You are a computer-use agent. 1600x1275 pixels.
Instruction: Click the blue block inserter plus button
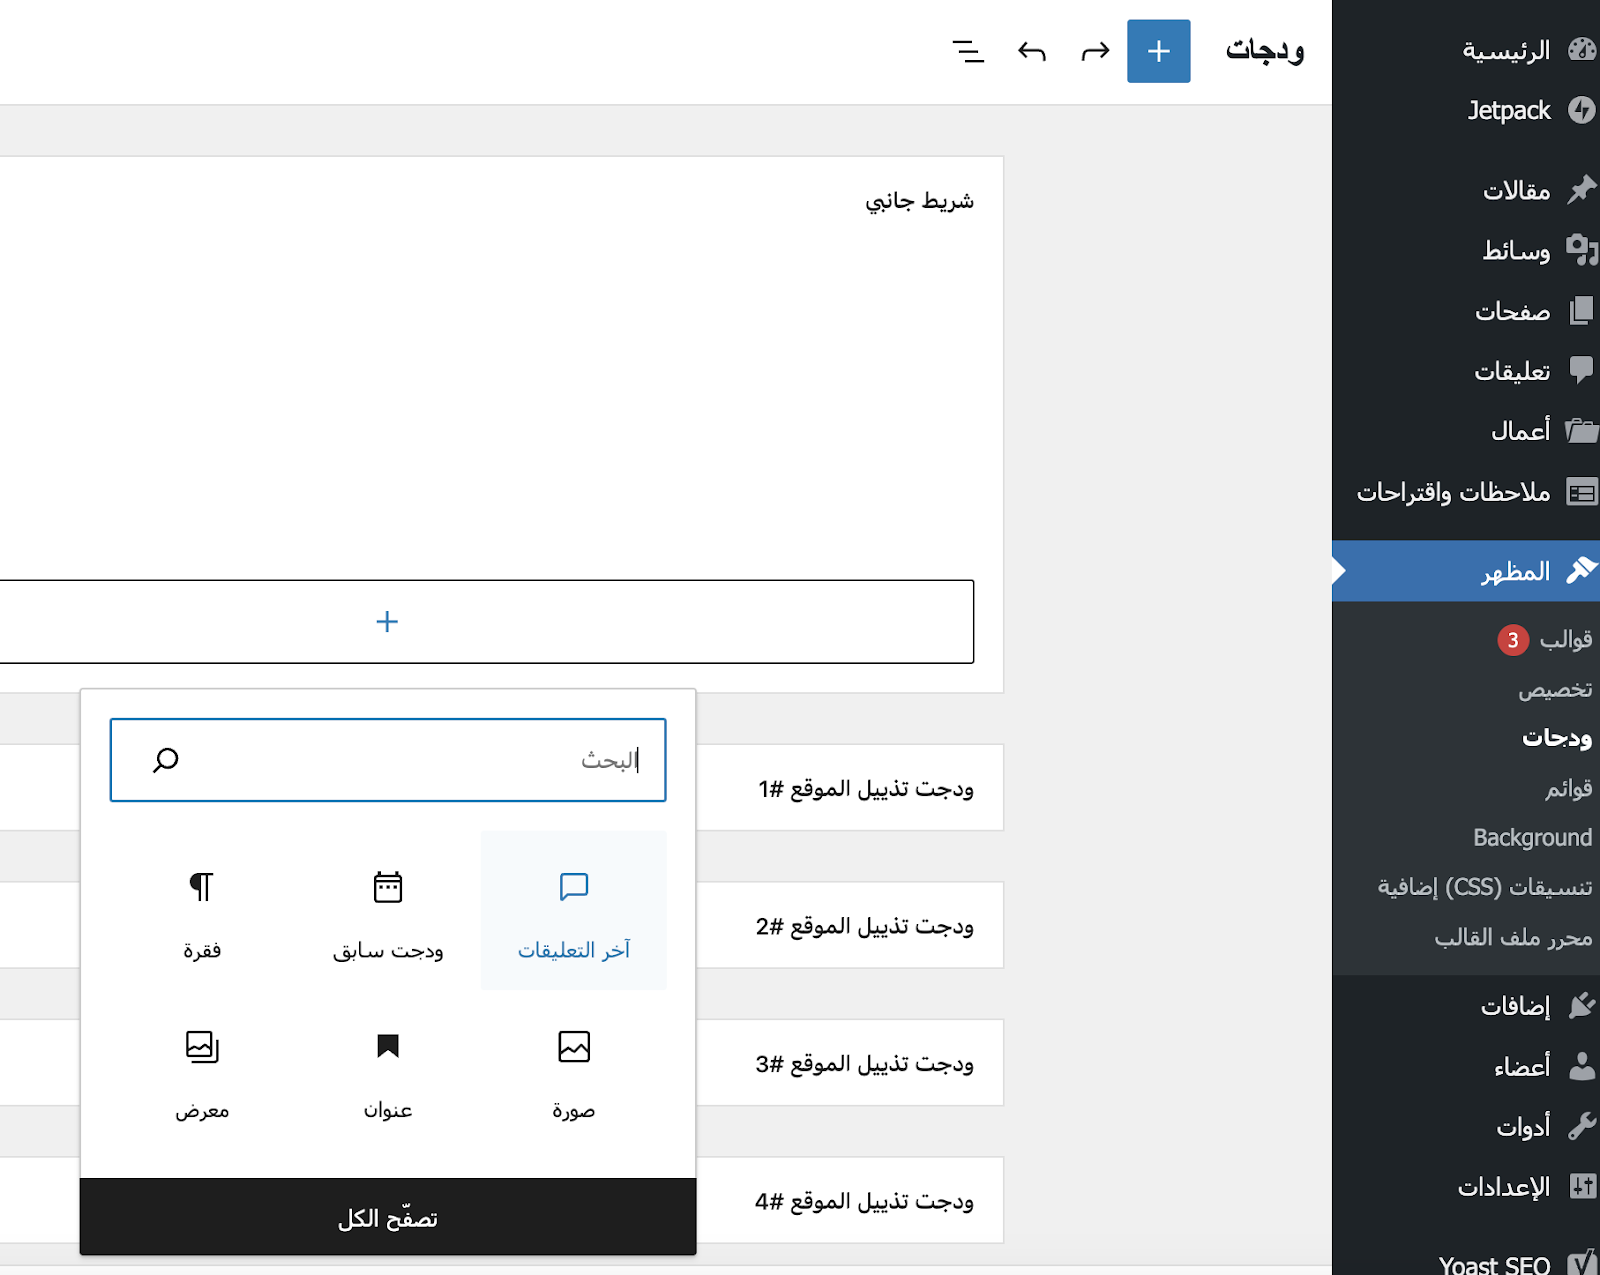click(x=1158, y=51)
